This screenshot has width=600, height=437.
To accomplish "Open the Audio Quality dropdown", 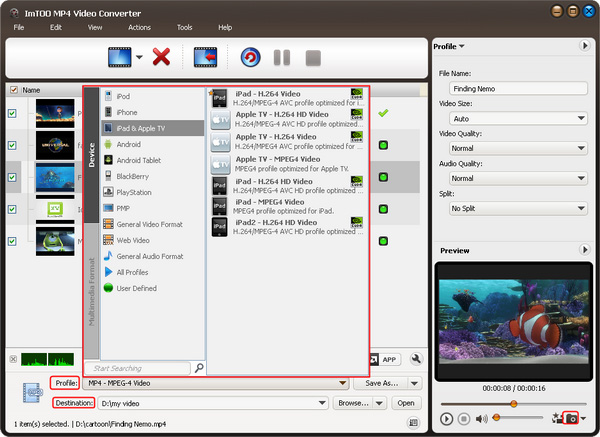I will click(518, 178).
